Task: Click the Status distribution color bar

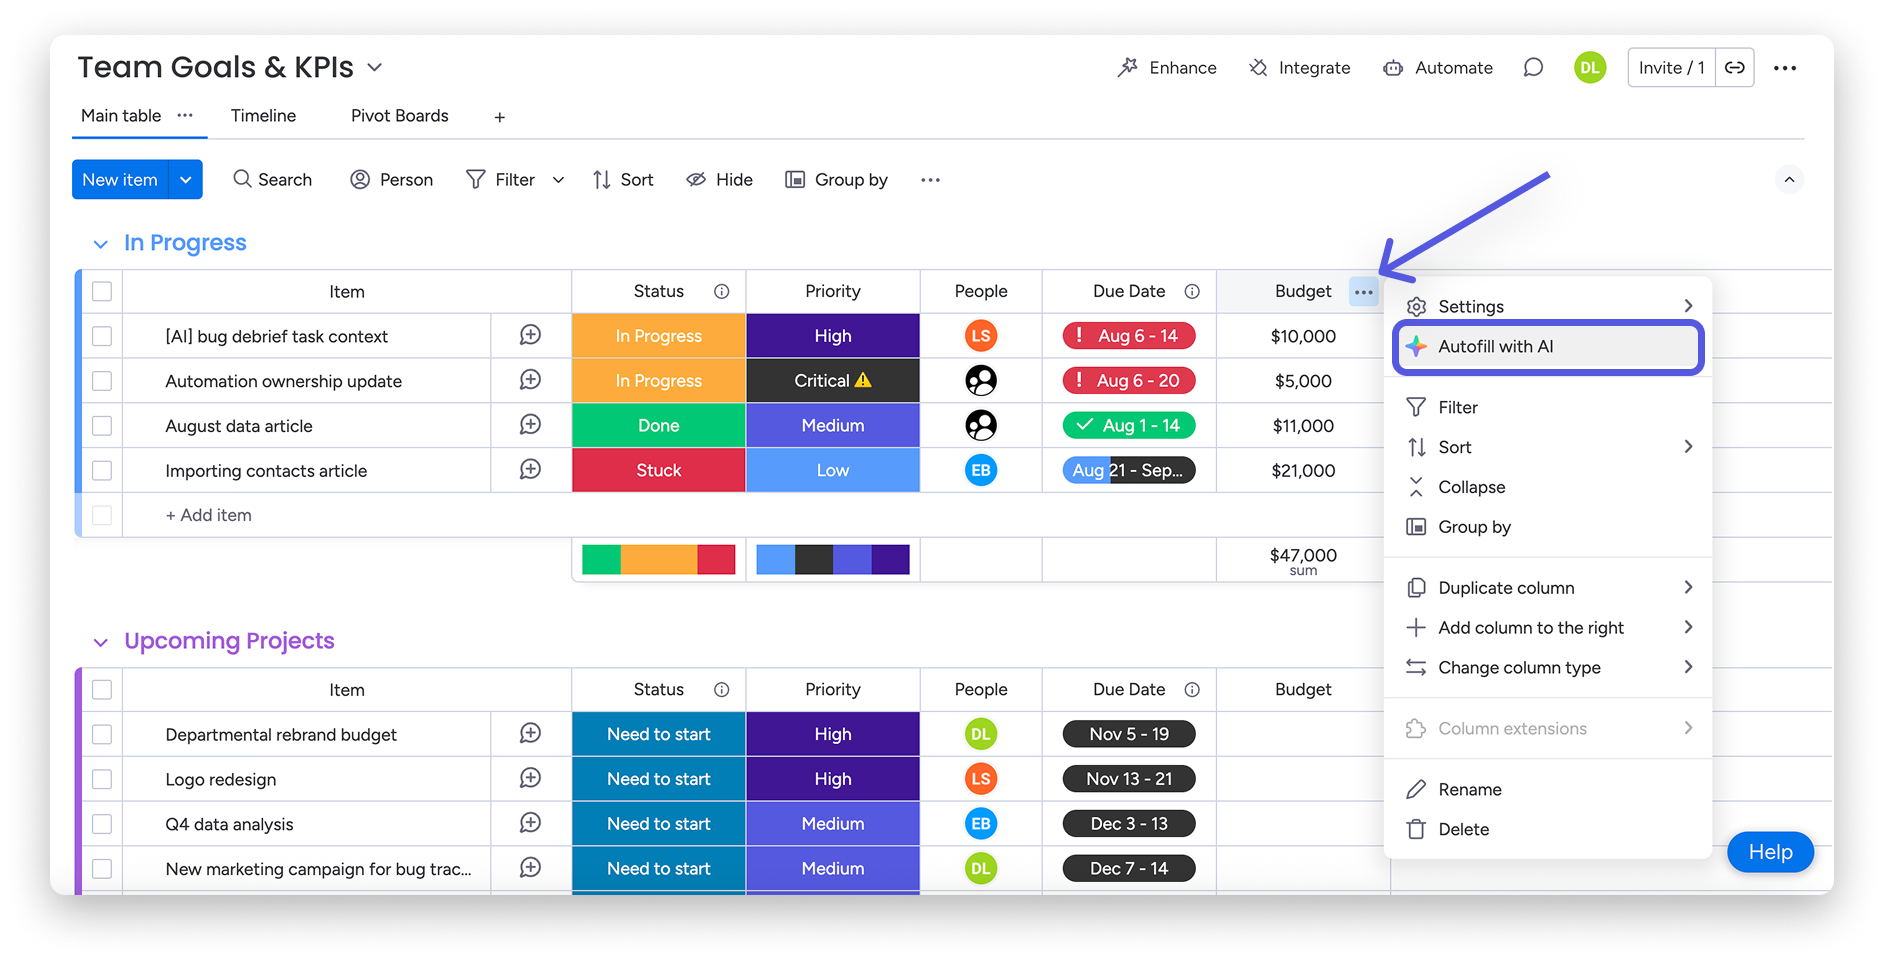Action: coord(658,559)
